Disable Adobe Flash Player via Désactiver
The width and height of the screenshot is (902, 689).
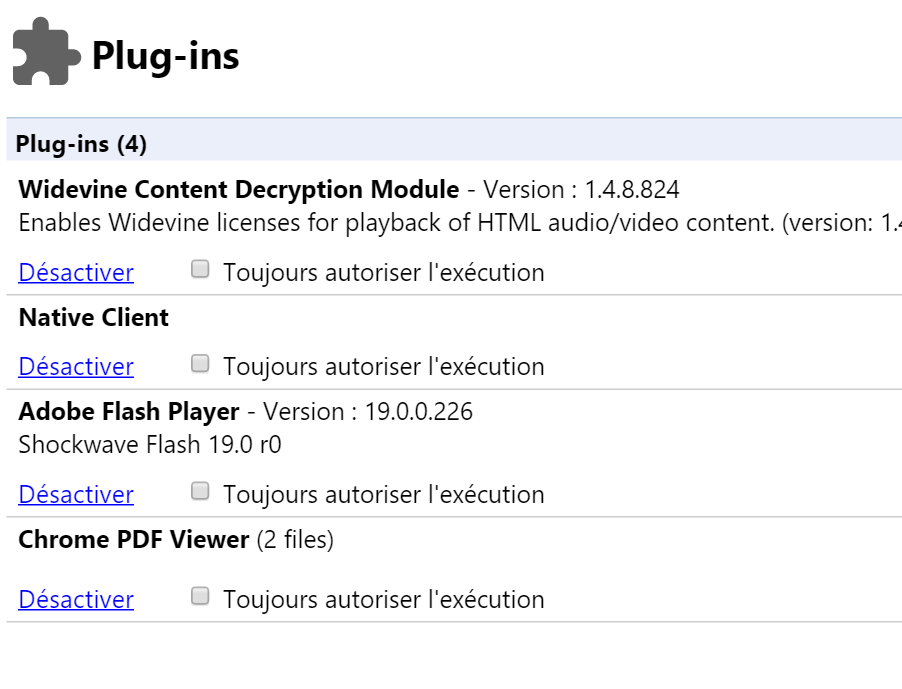tap(76, 495)
